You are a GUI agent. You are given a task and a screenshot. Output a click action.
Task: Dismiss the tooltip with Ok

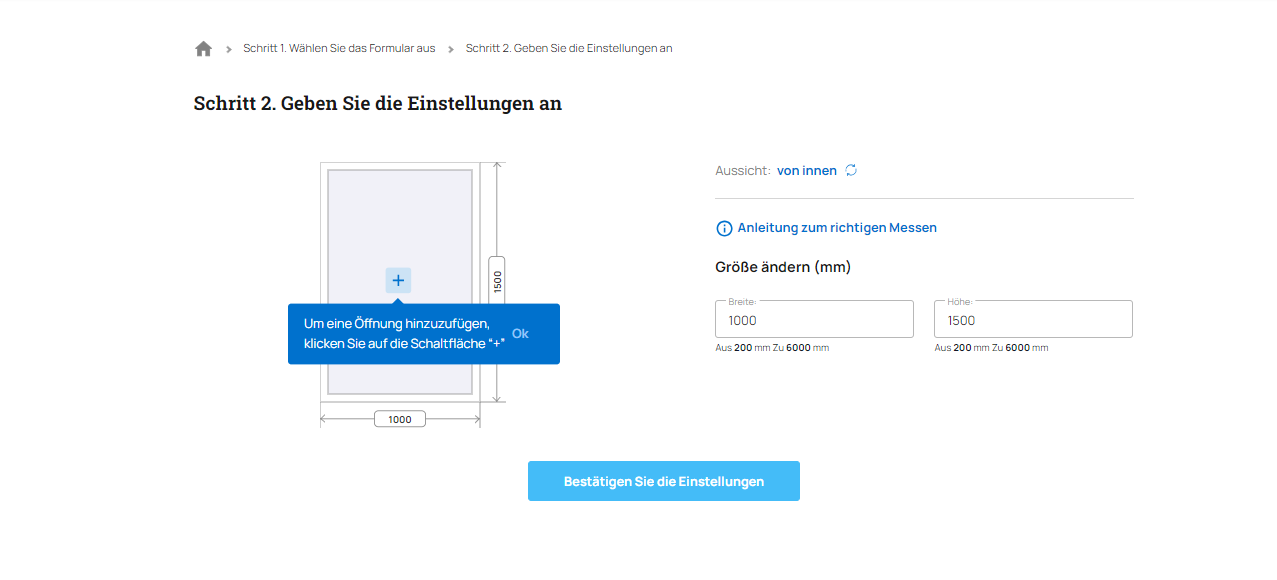[x=520, y=333]
